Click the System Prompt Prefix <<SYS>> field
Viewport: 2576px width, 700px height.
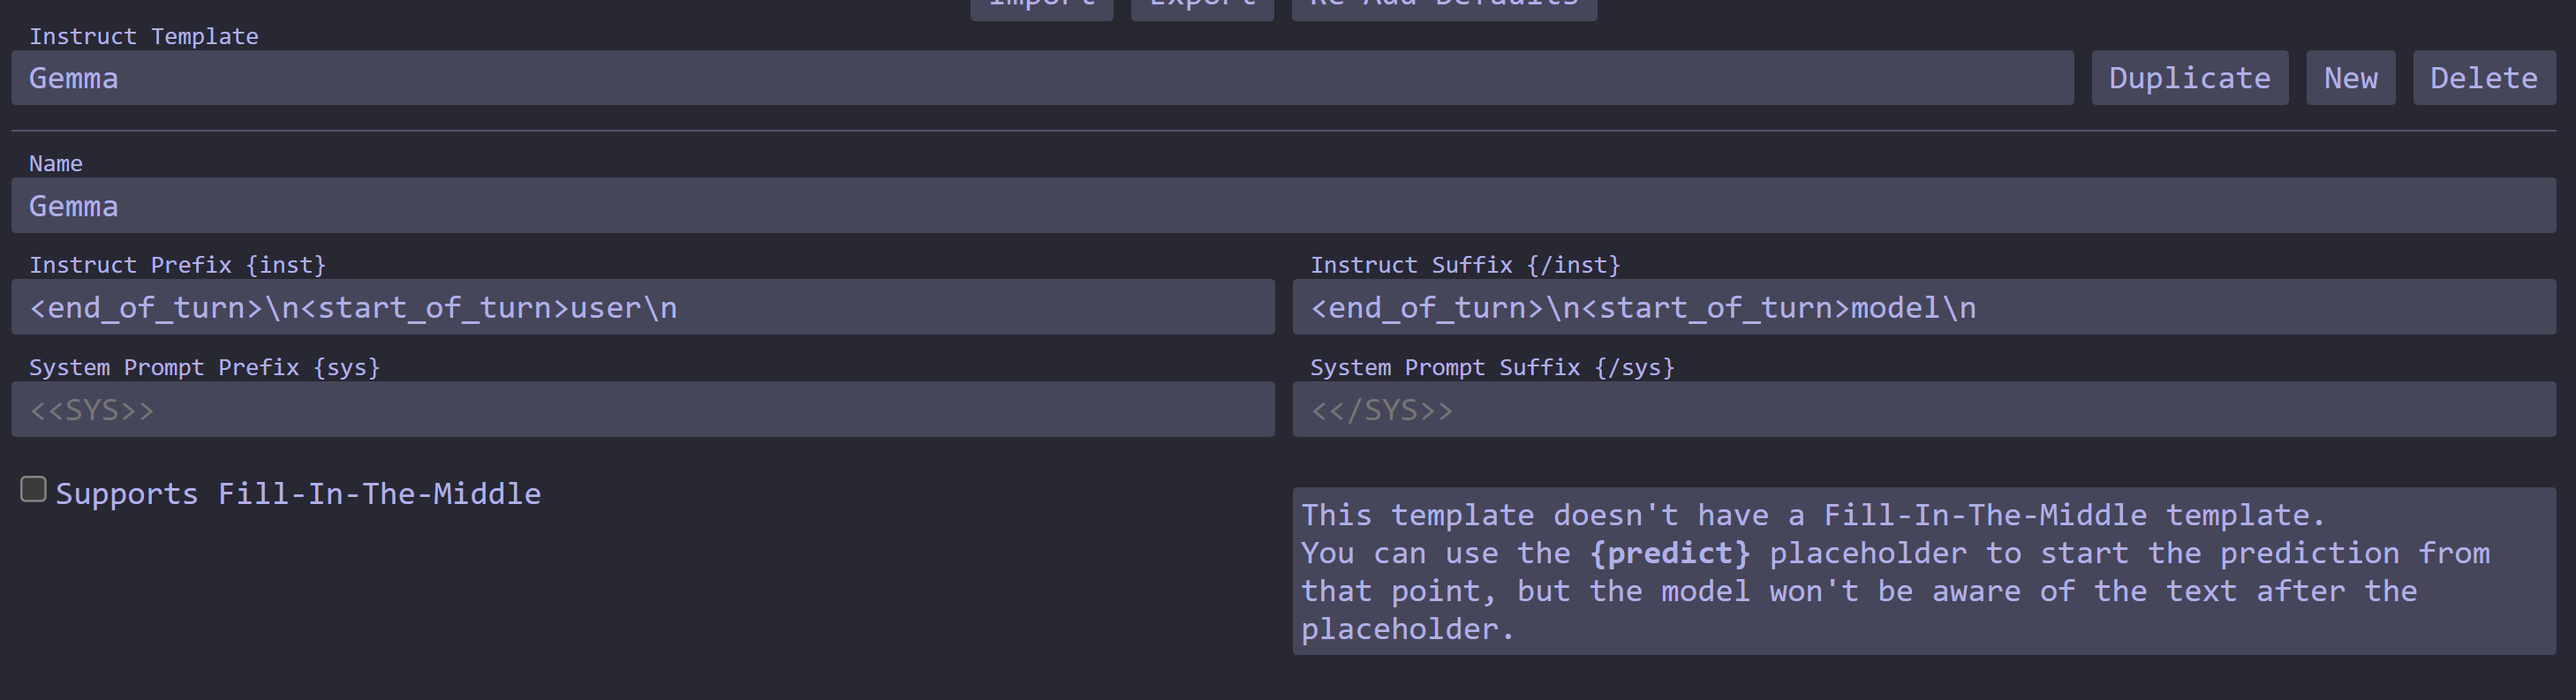(x=643, y=409)
